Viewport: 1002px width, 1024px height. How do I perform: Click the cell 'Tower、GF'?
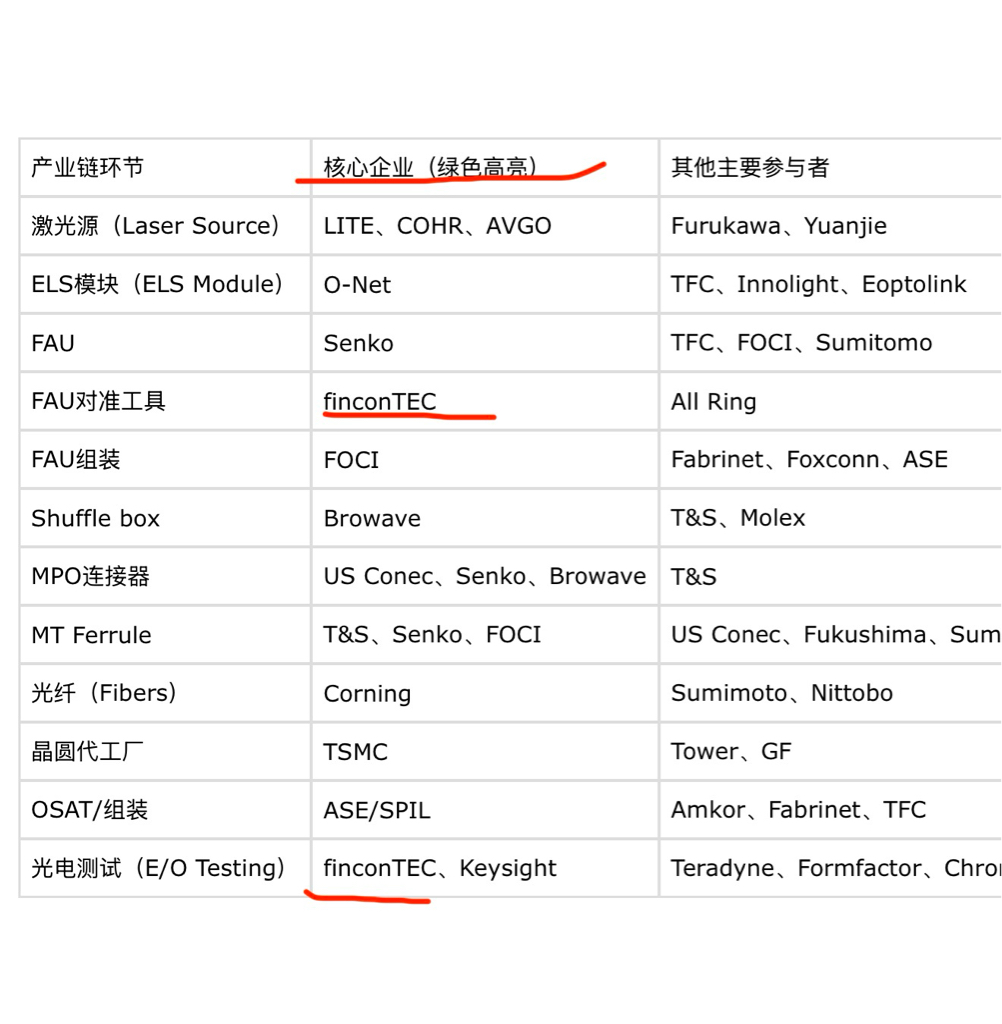[x=831, y=751]
